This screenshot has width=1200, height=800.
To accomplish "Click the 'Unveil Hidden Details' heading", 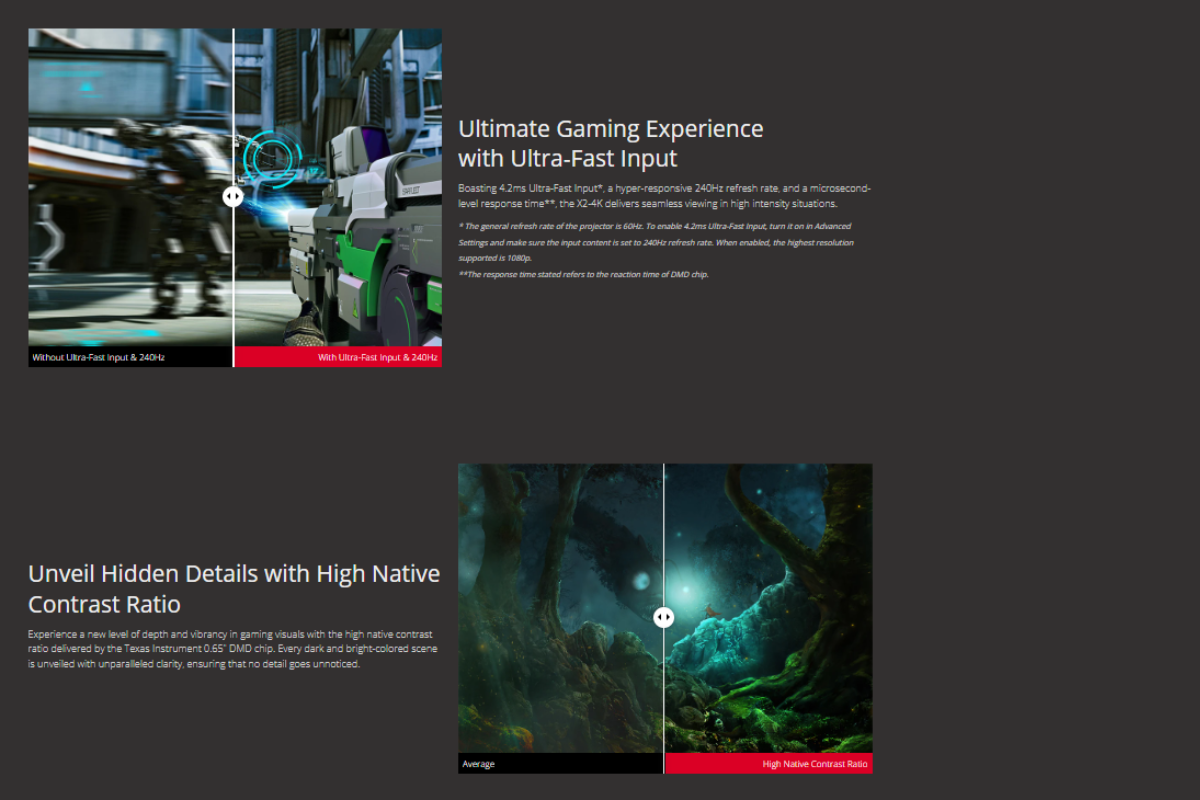I will pyautogui.click(x=234, y=589).
